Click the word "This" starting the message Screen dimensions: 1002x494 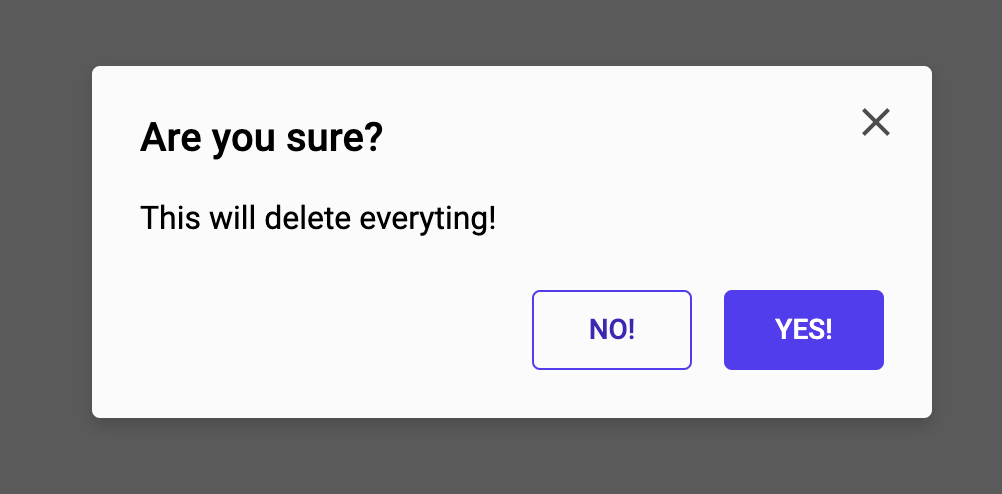[170, 217]
